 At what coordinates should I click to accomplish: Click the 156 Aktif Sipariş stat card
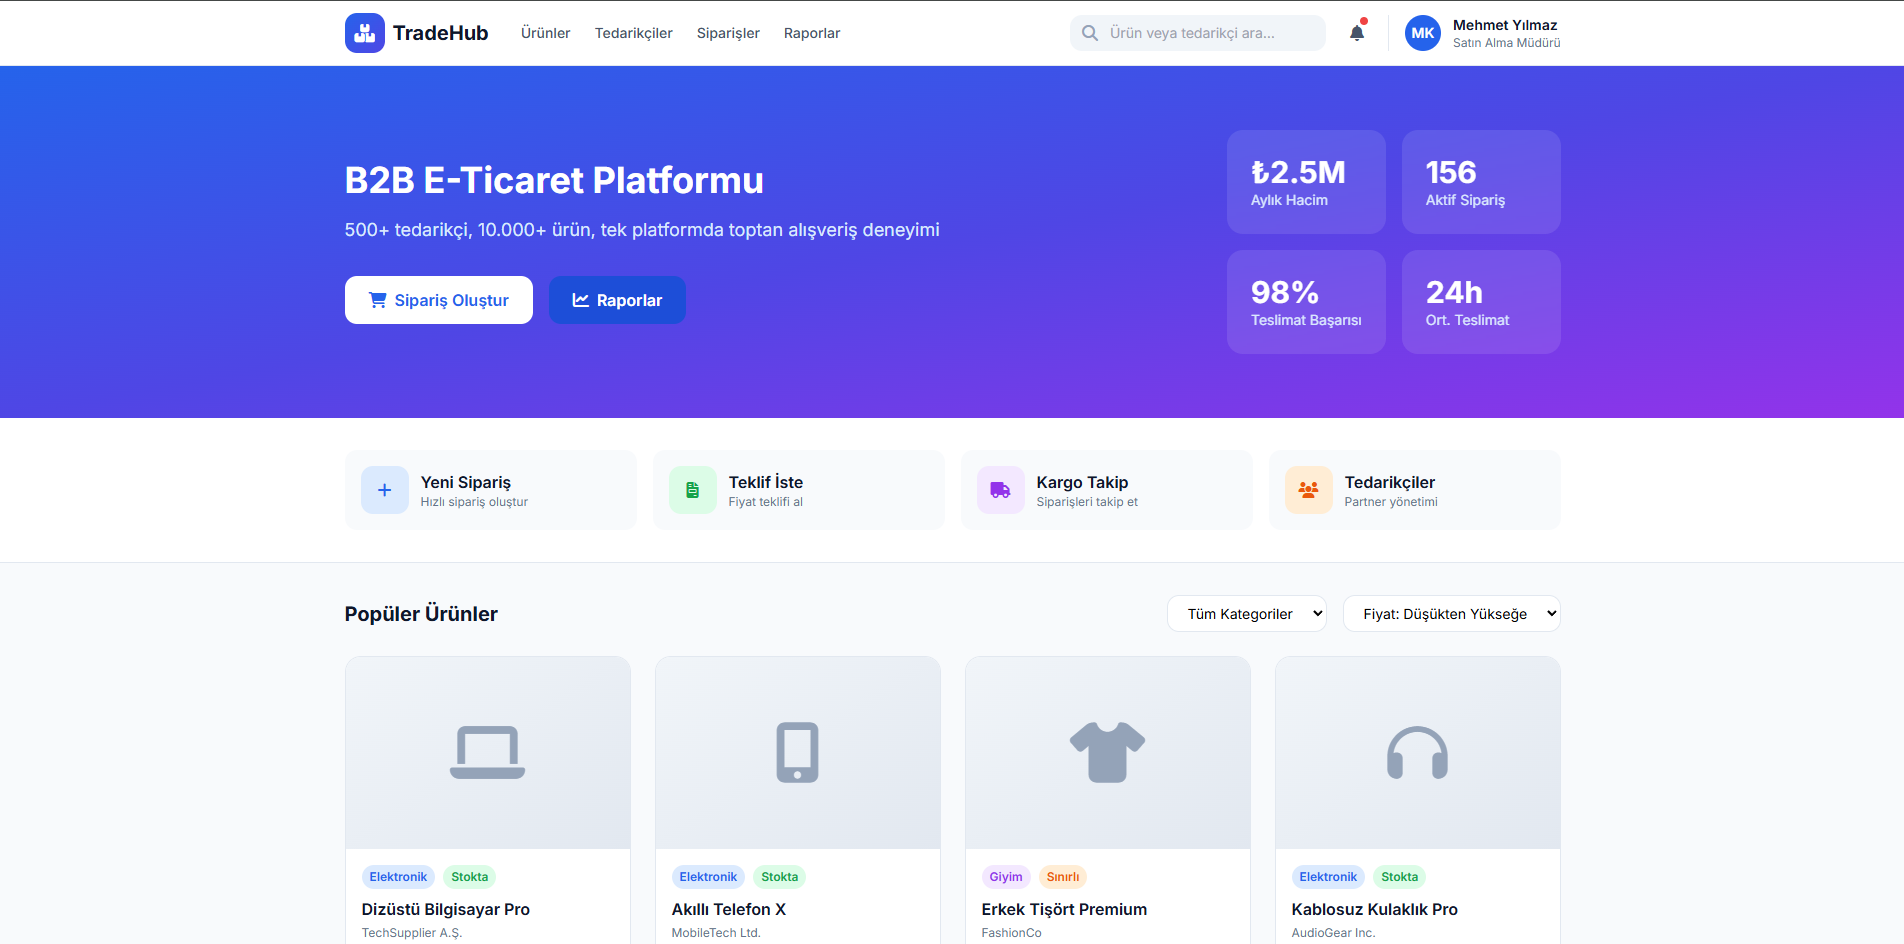coord(1481,182)
